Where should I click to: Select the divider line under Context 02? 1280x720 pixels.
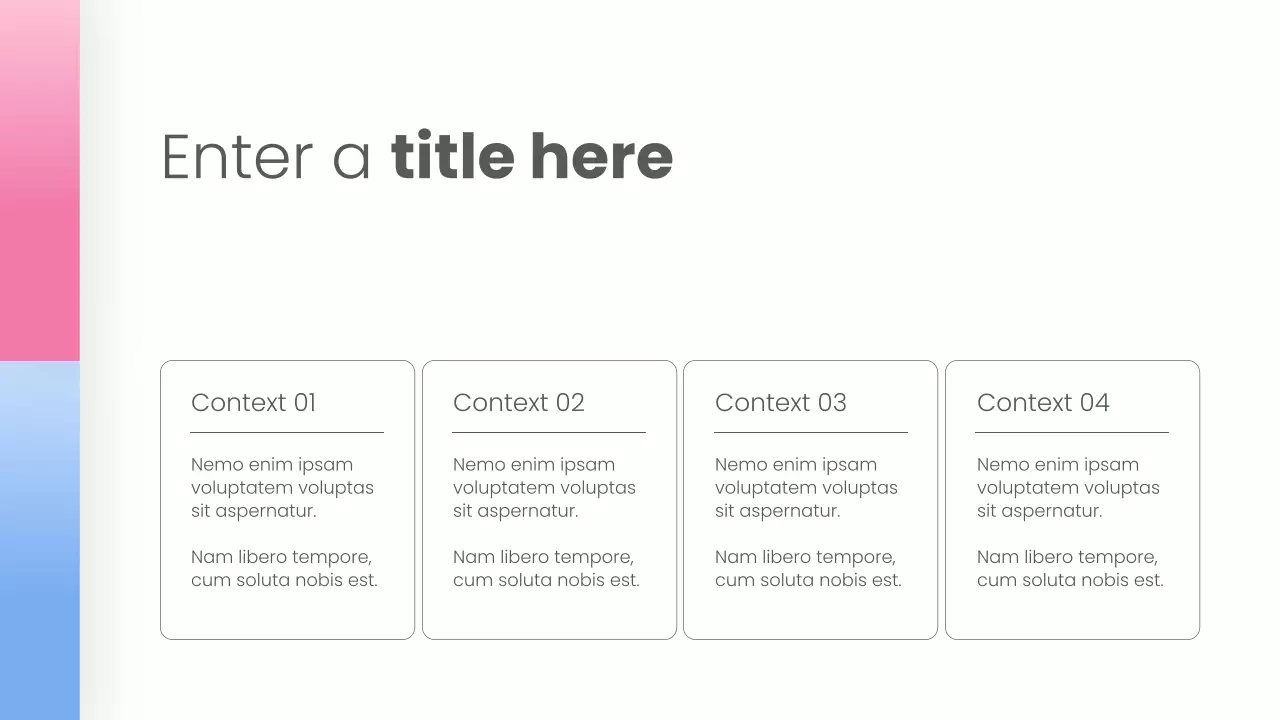pyautogui.click(x=549, y=433)
